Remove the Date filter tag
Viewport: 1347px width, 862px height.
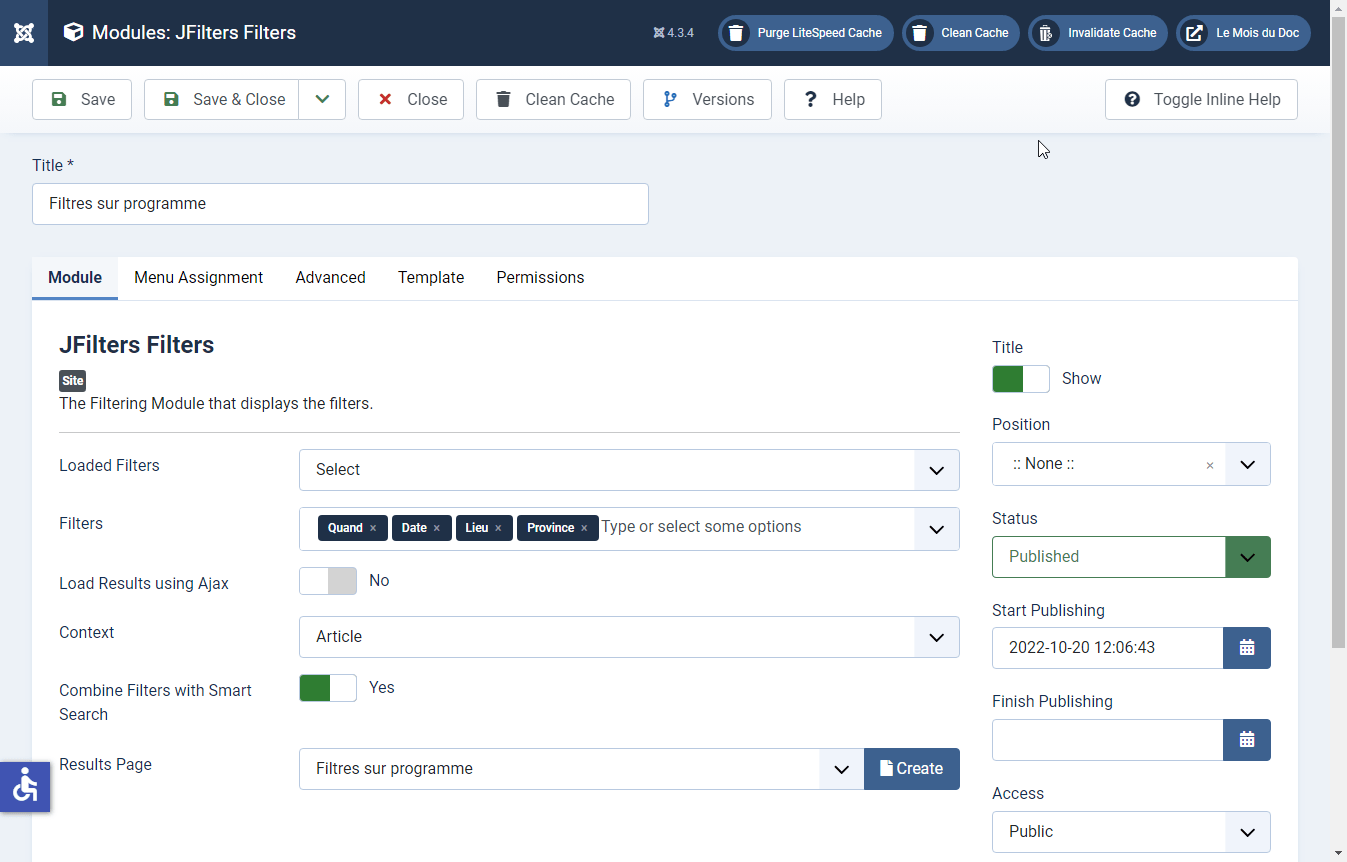436,528
